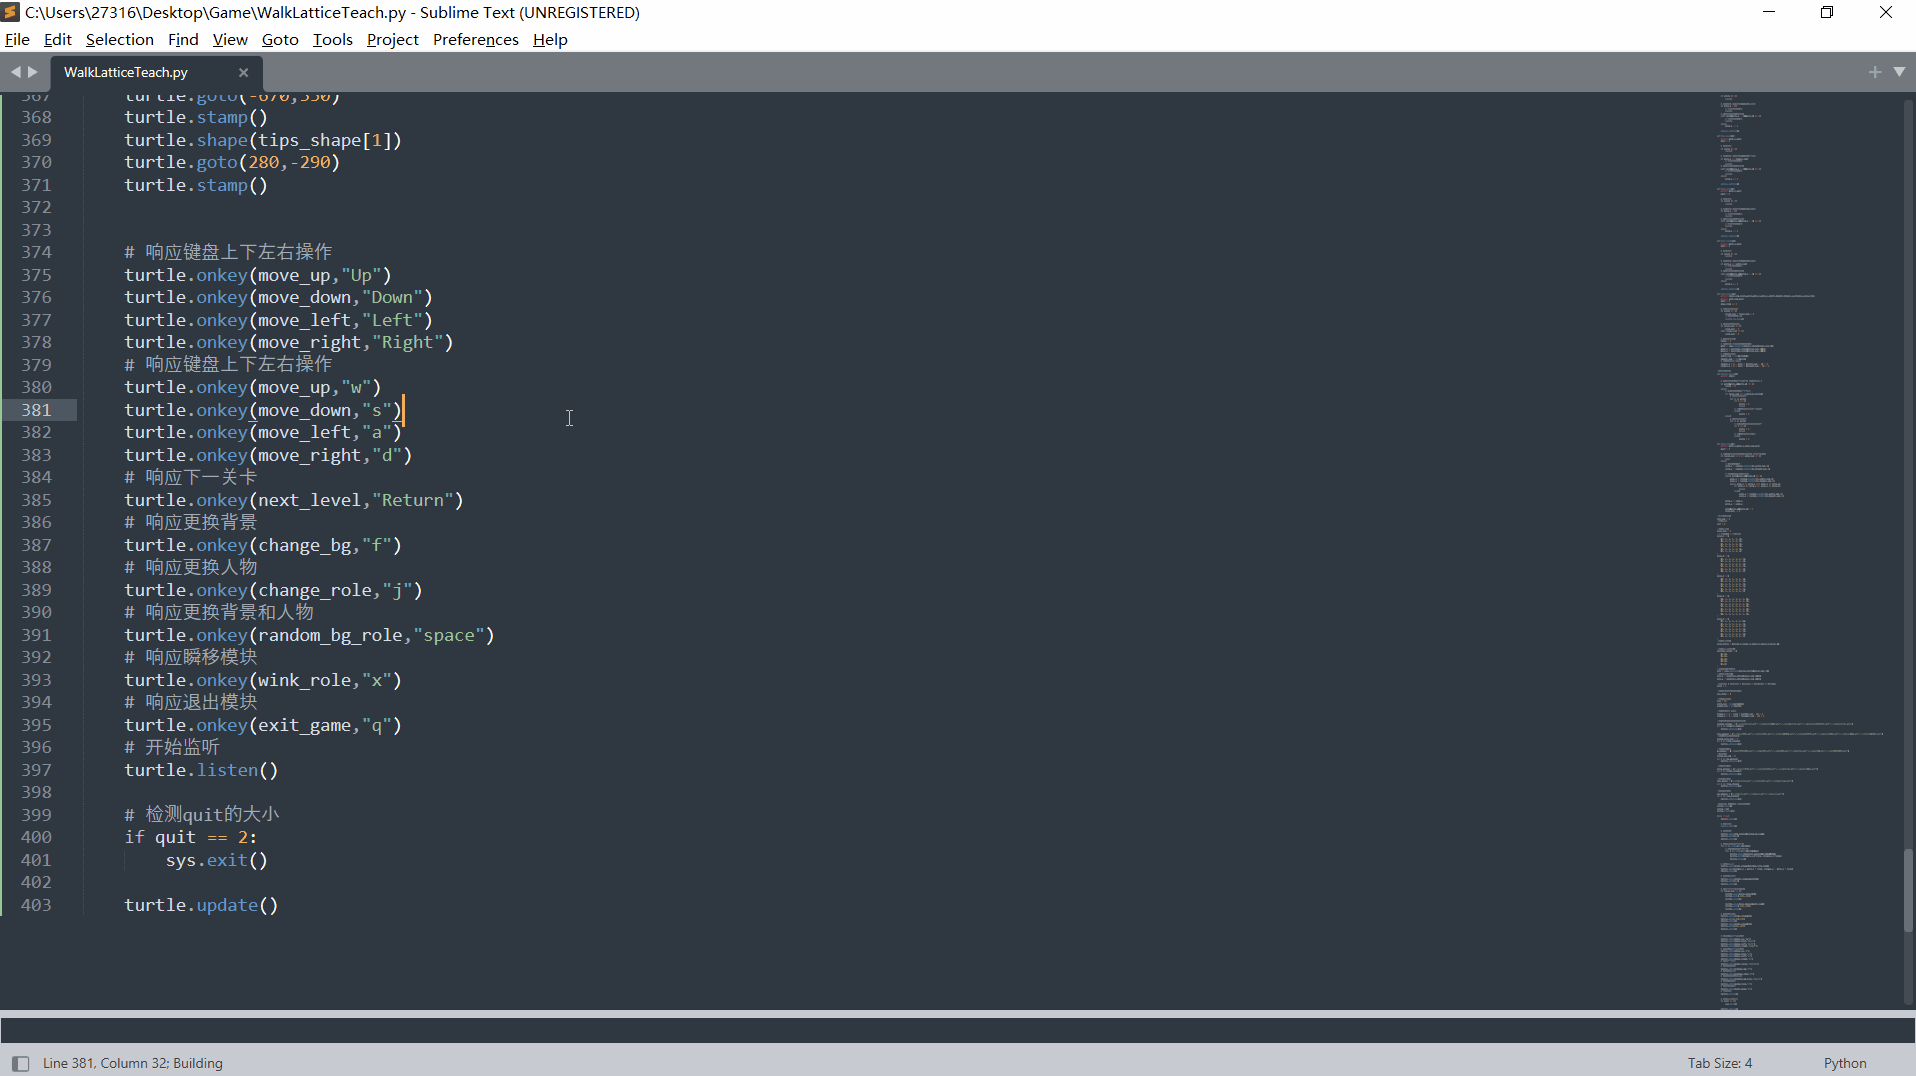Go to previous tab with left arrow
1916x1076 pixels.
pos(15,72)
